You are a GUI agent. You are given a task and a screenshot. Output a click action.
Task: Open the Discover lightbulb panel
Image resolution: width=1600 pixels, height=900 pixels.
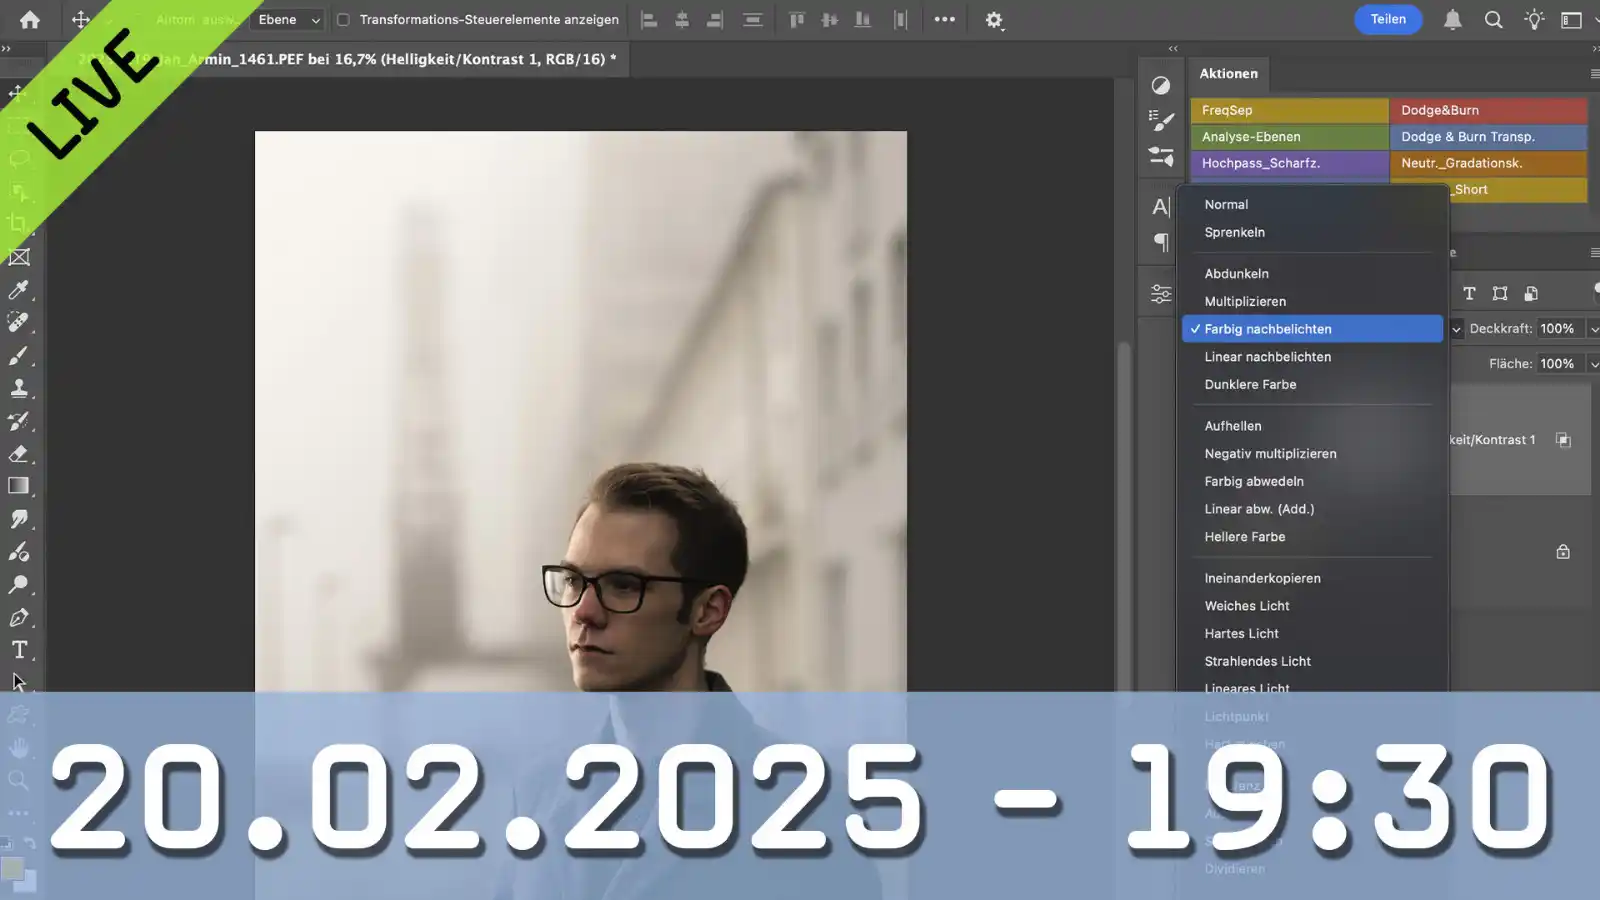[1534, 19]
